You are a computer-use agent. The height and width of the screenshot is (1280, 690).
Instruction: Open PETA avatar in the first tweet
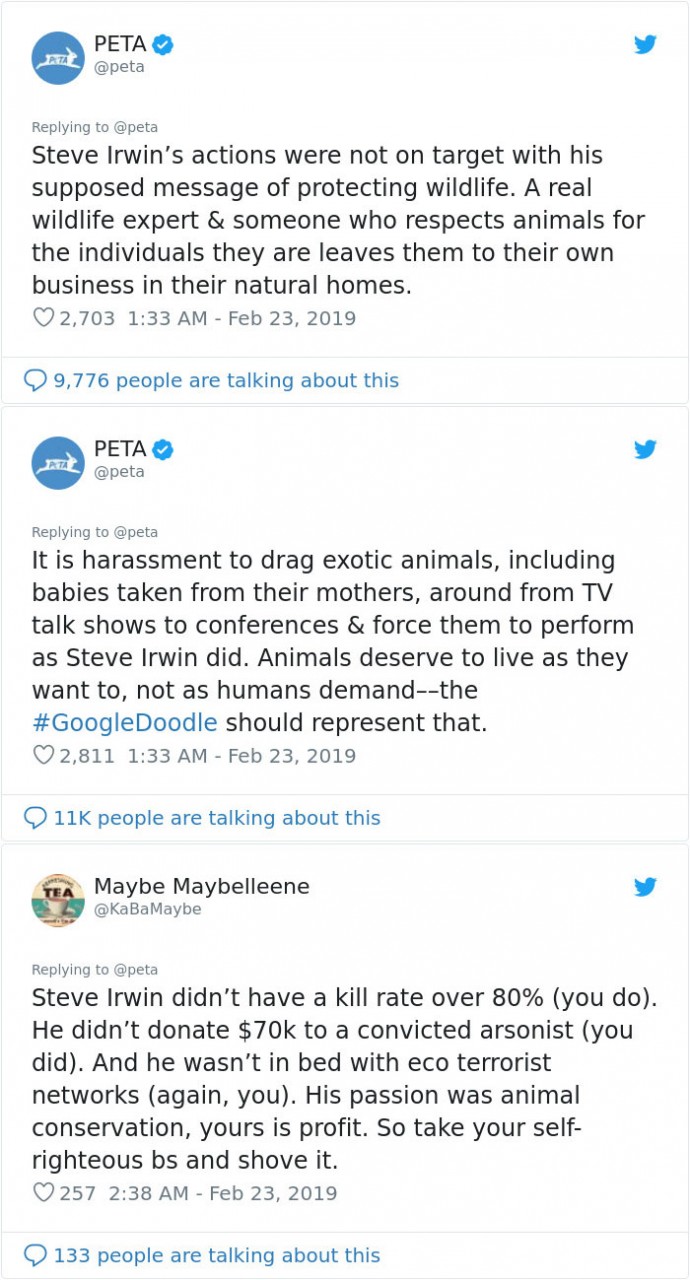tap(58, 58)
